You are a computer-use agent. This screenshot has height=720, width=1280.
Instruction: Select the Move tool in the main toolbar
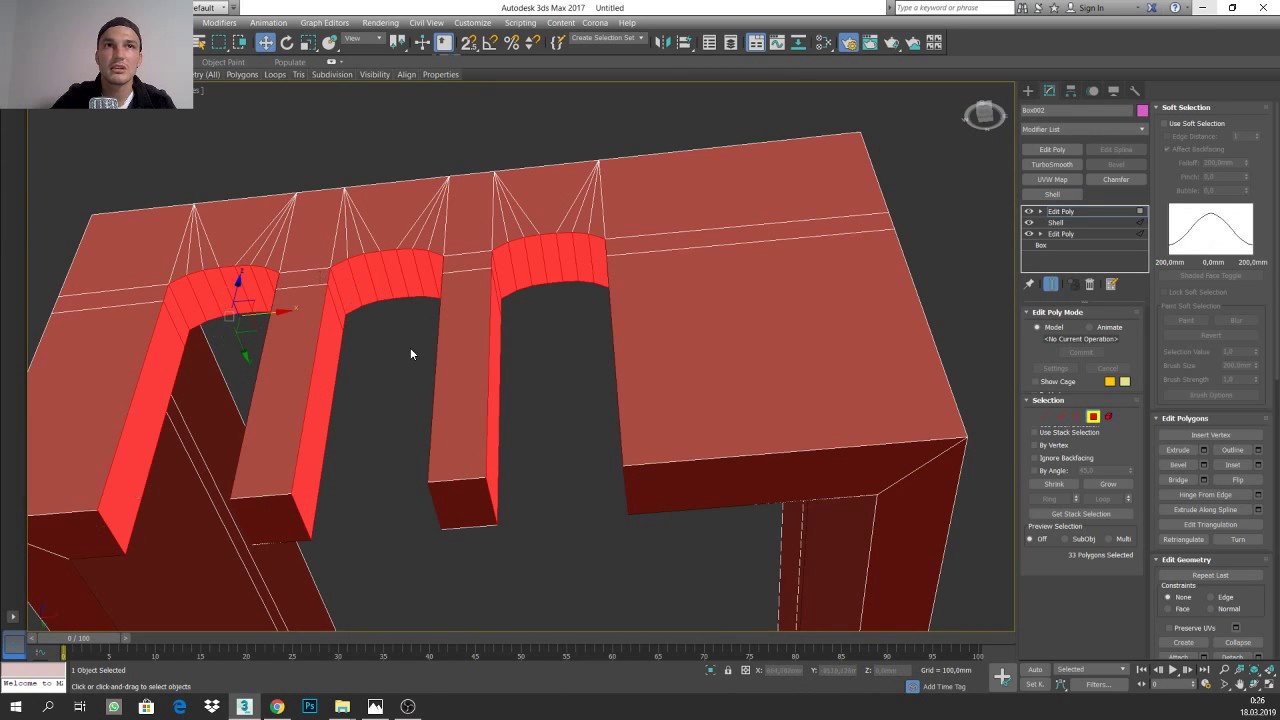[x=265, y=42]
